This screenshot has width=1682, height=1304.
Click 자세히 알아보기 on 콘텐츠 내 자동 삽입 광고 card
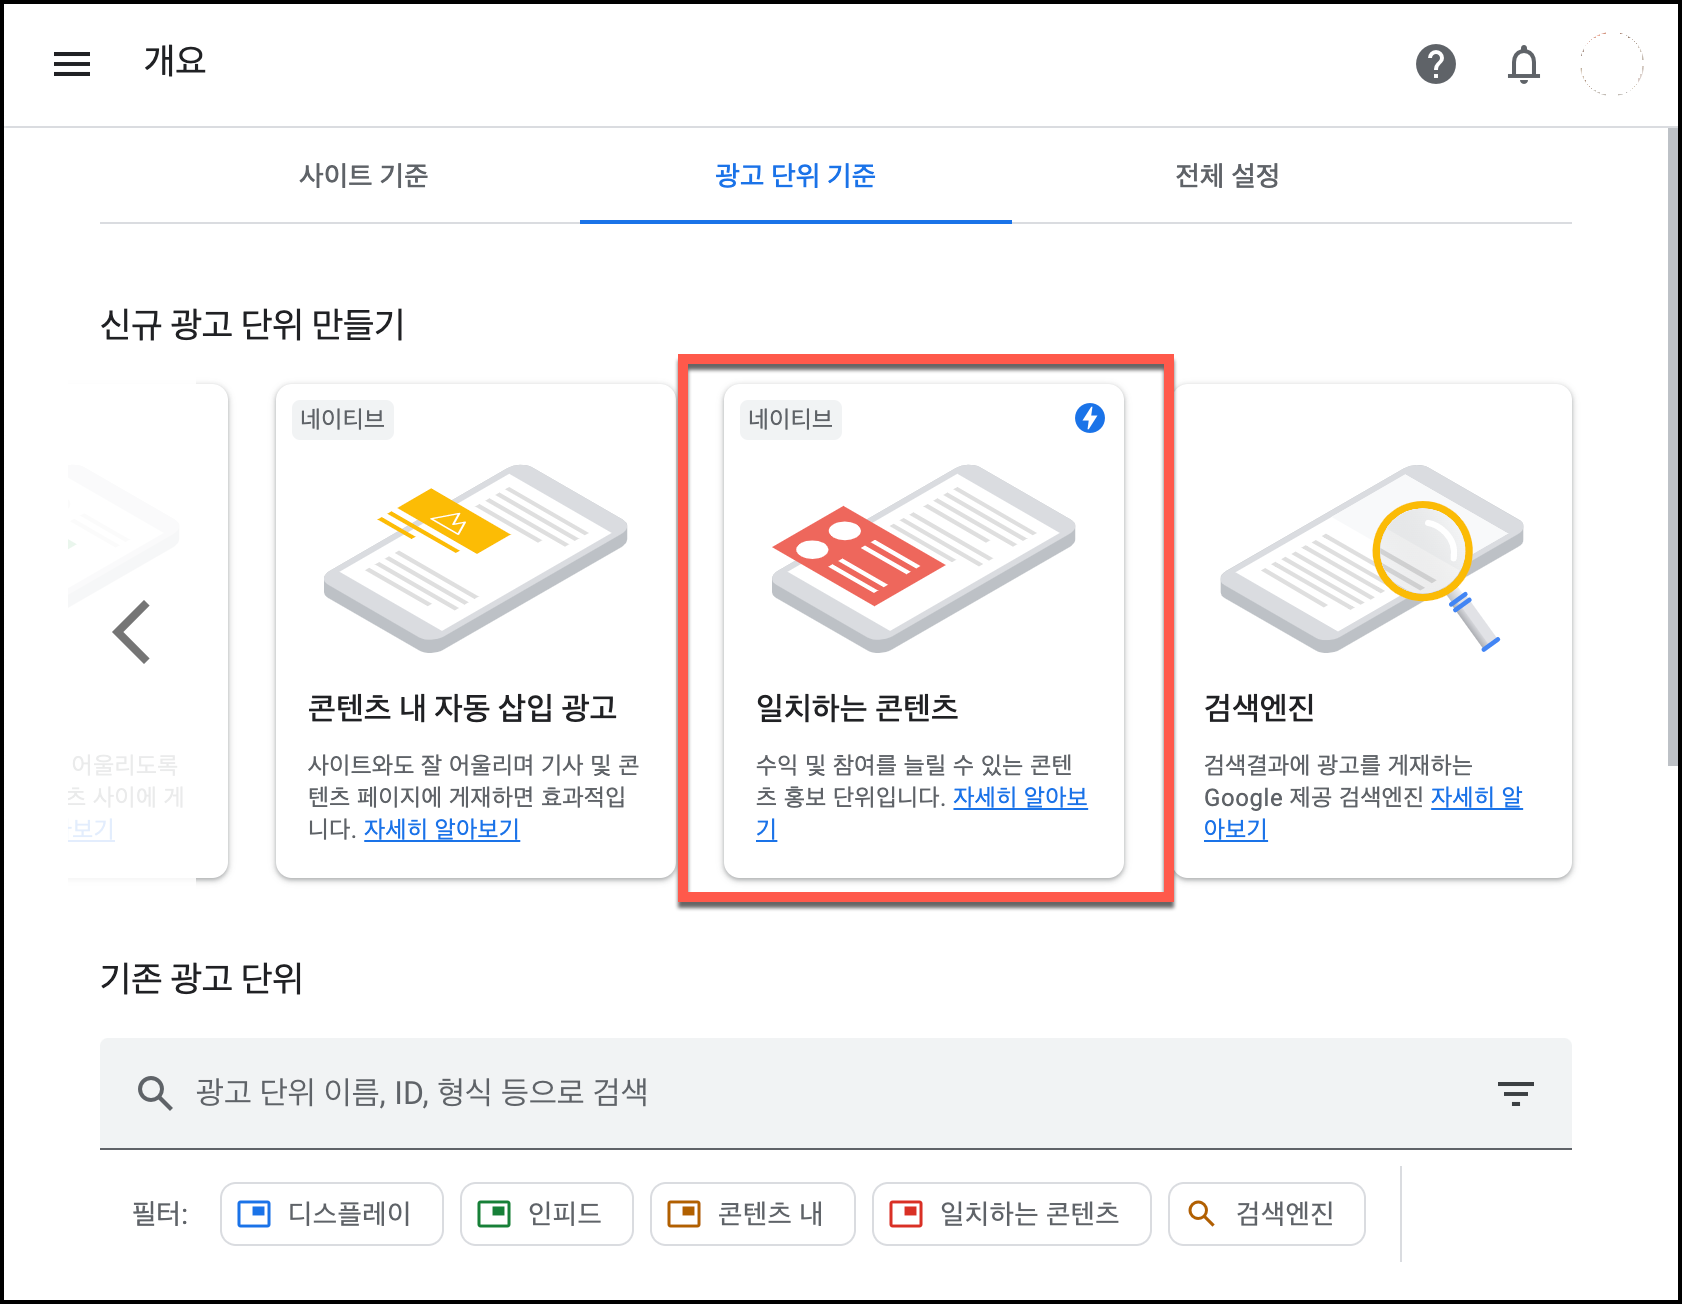point(442,829)
